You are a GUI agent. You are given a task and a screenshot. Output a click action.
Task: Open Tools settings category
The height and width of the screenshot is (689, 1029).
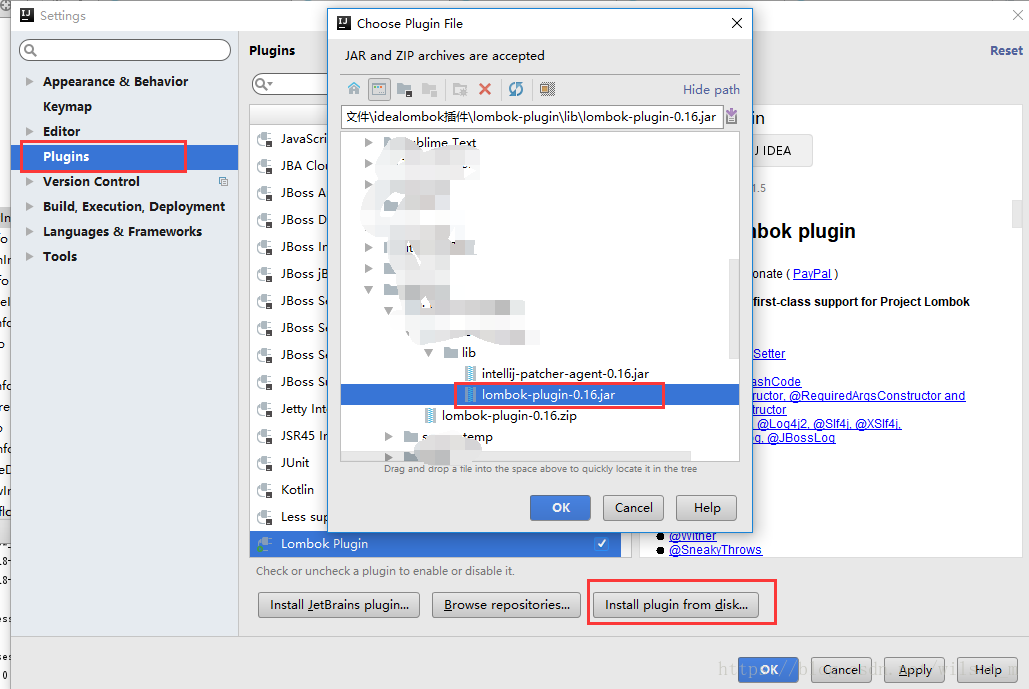(60, 257)
